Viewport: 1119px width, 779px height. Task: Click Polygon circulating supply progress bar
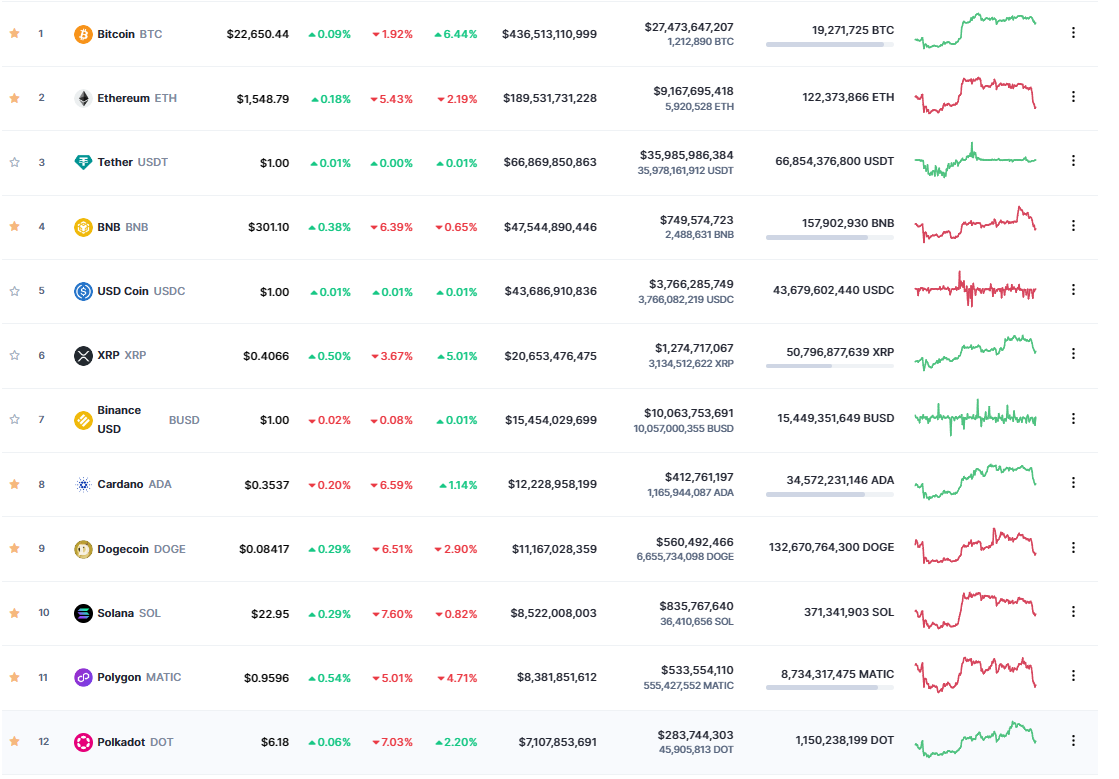point(829,688)
